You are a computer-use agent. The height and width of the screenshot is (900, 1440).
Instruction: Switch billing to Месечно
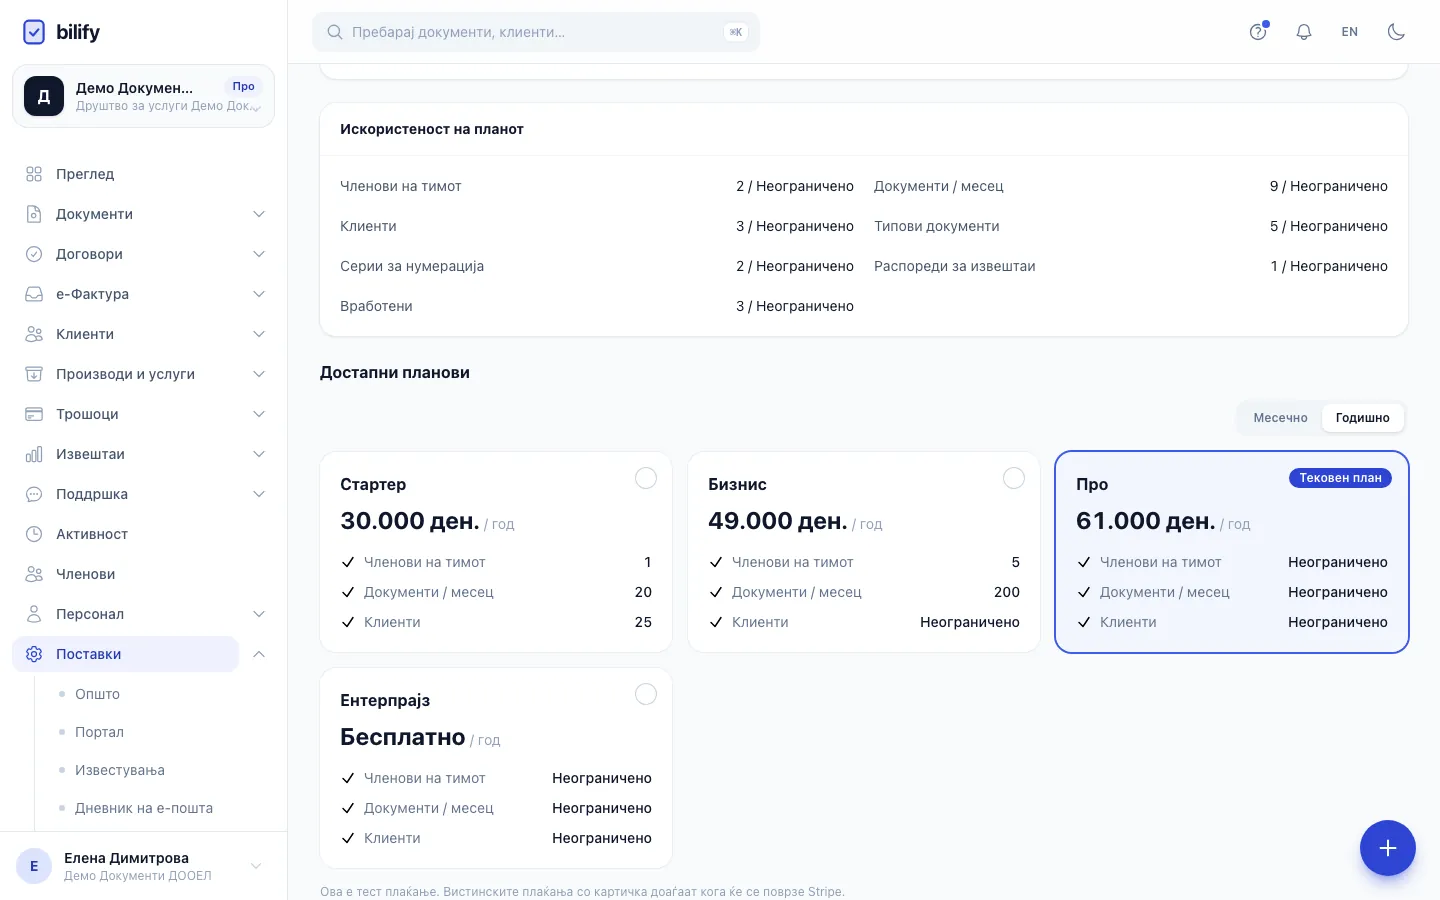coord(1280,418)
